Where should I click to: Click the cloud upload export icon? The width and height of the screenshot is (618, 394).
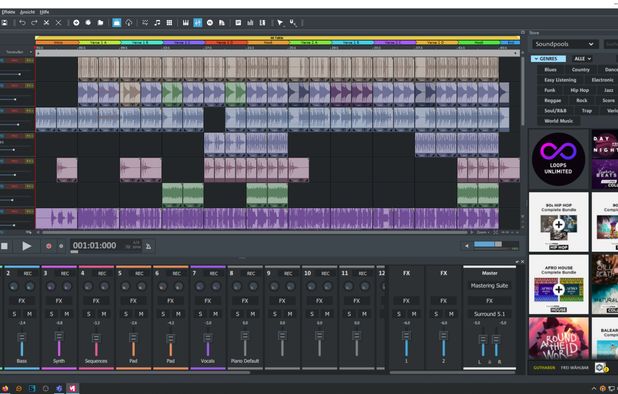pyautogui.click(x=129, y=23)
